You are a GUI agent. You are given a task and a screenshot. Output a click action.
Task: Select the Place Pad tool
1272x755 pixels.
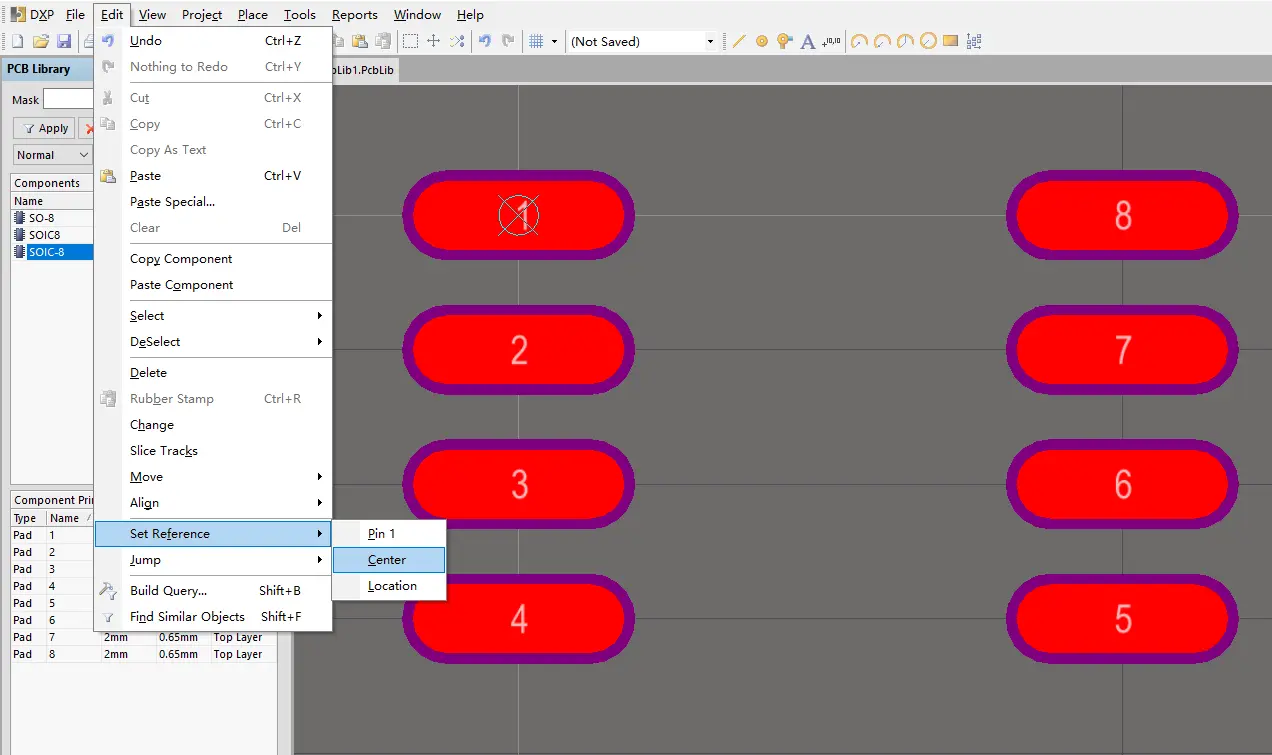pyautogui.click(x=762, y=41)
